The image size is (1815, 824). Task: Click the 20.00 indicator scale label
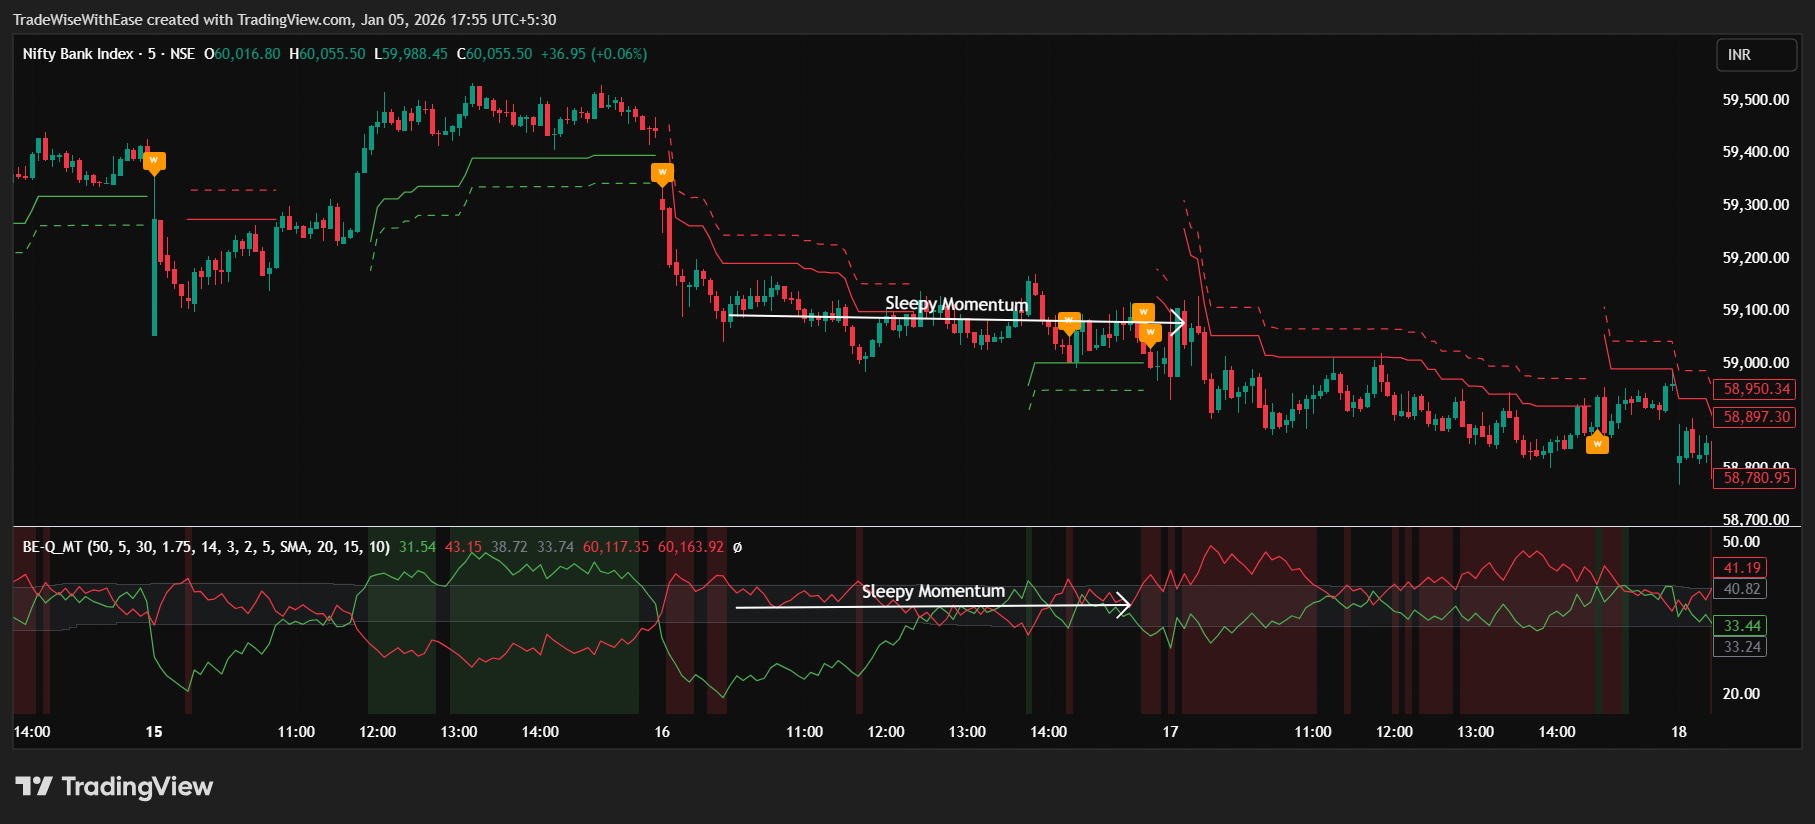pos(1741,694)
